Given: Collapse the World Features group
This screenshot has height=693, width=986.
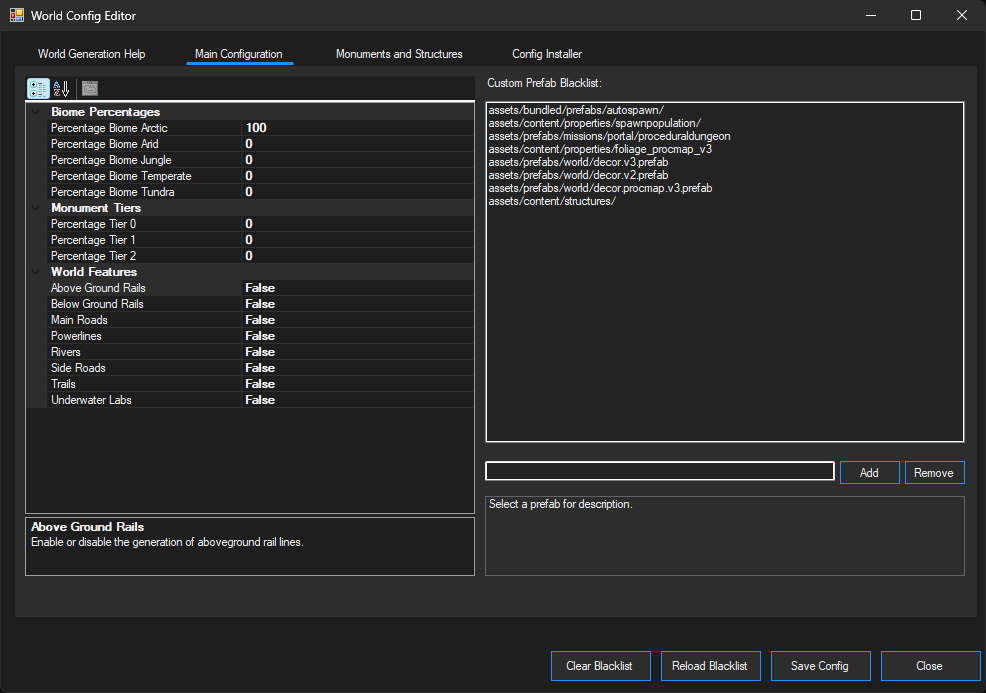Looking at the screenshot, I should tap(36, 271).
